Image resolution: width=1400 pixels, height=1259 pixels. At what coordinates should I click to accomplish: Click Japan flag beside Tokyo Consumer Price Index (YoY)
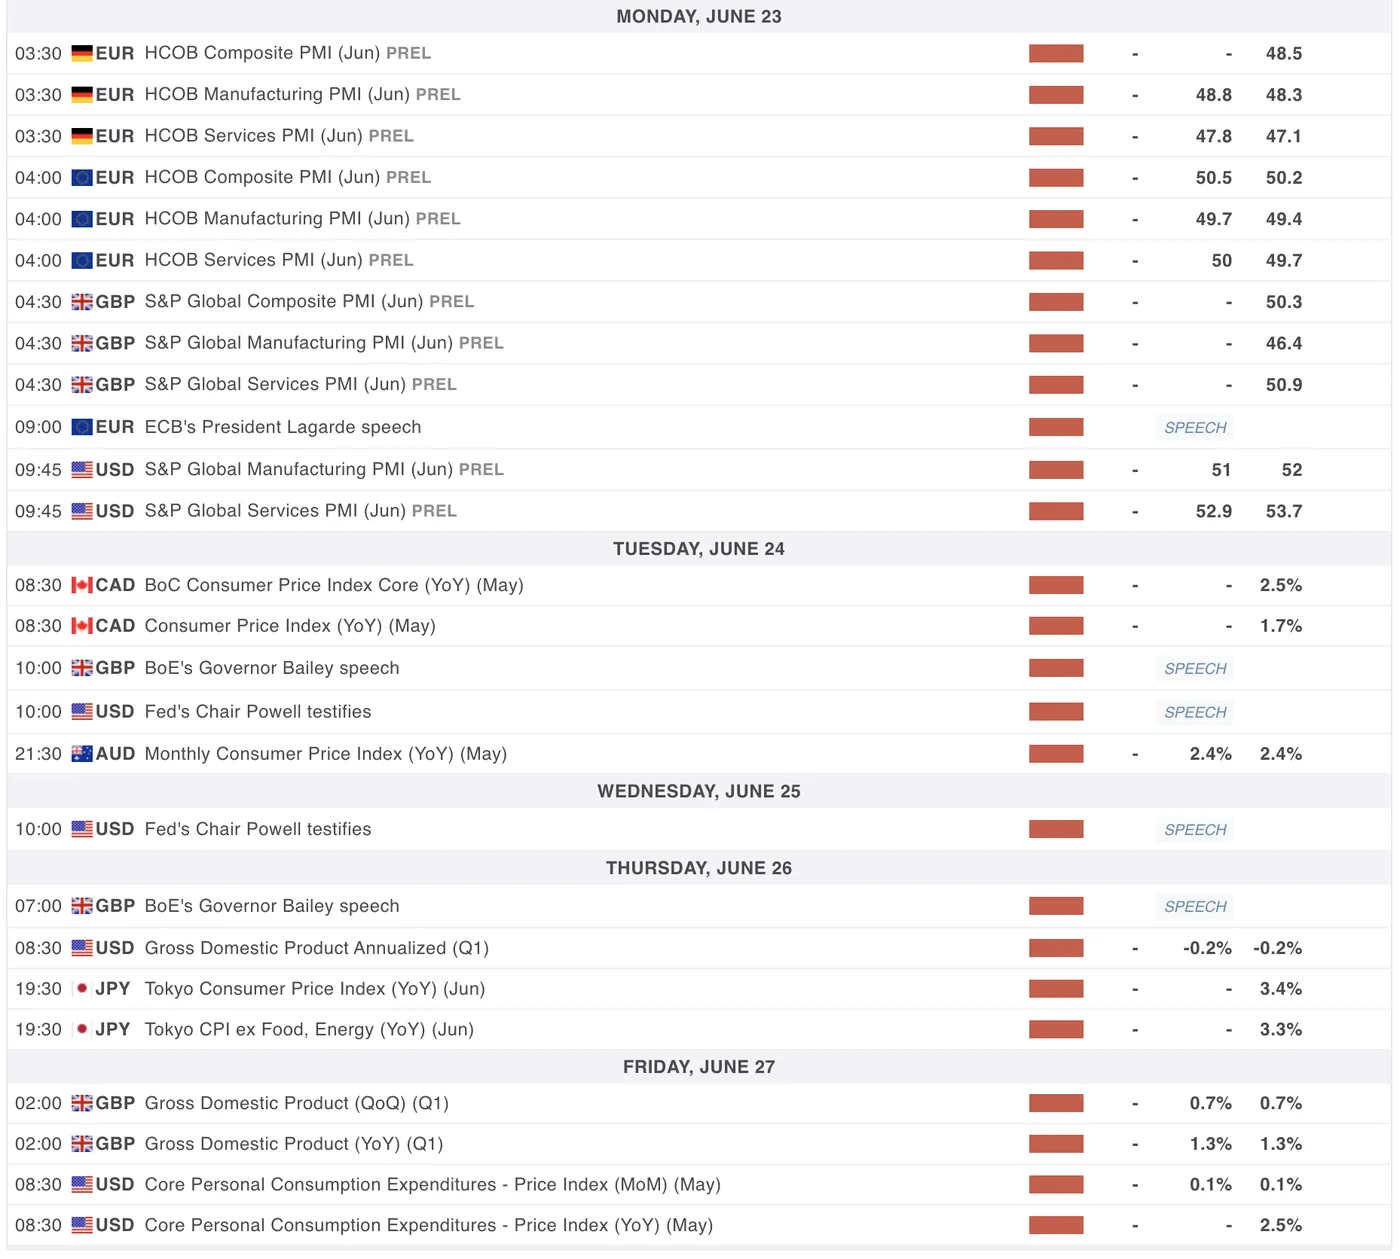(82, 989)
